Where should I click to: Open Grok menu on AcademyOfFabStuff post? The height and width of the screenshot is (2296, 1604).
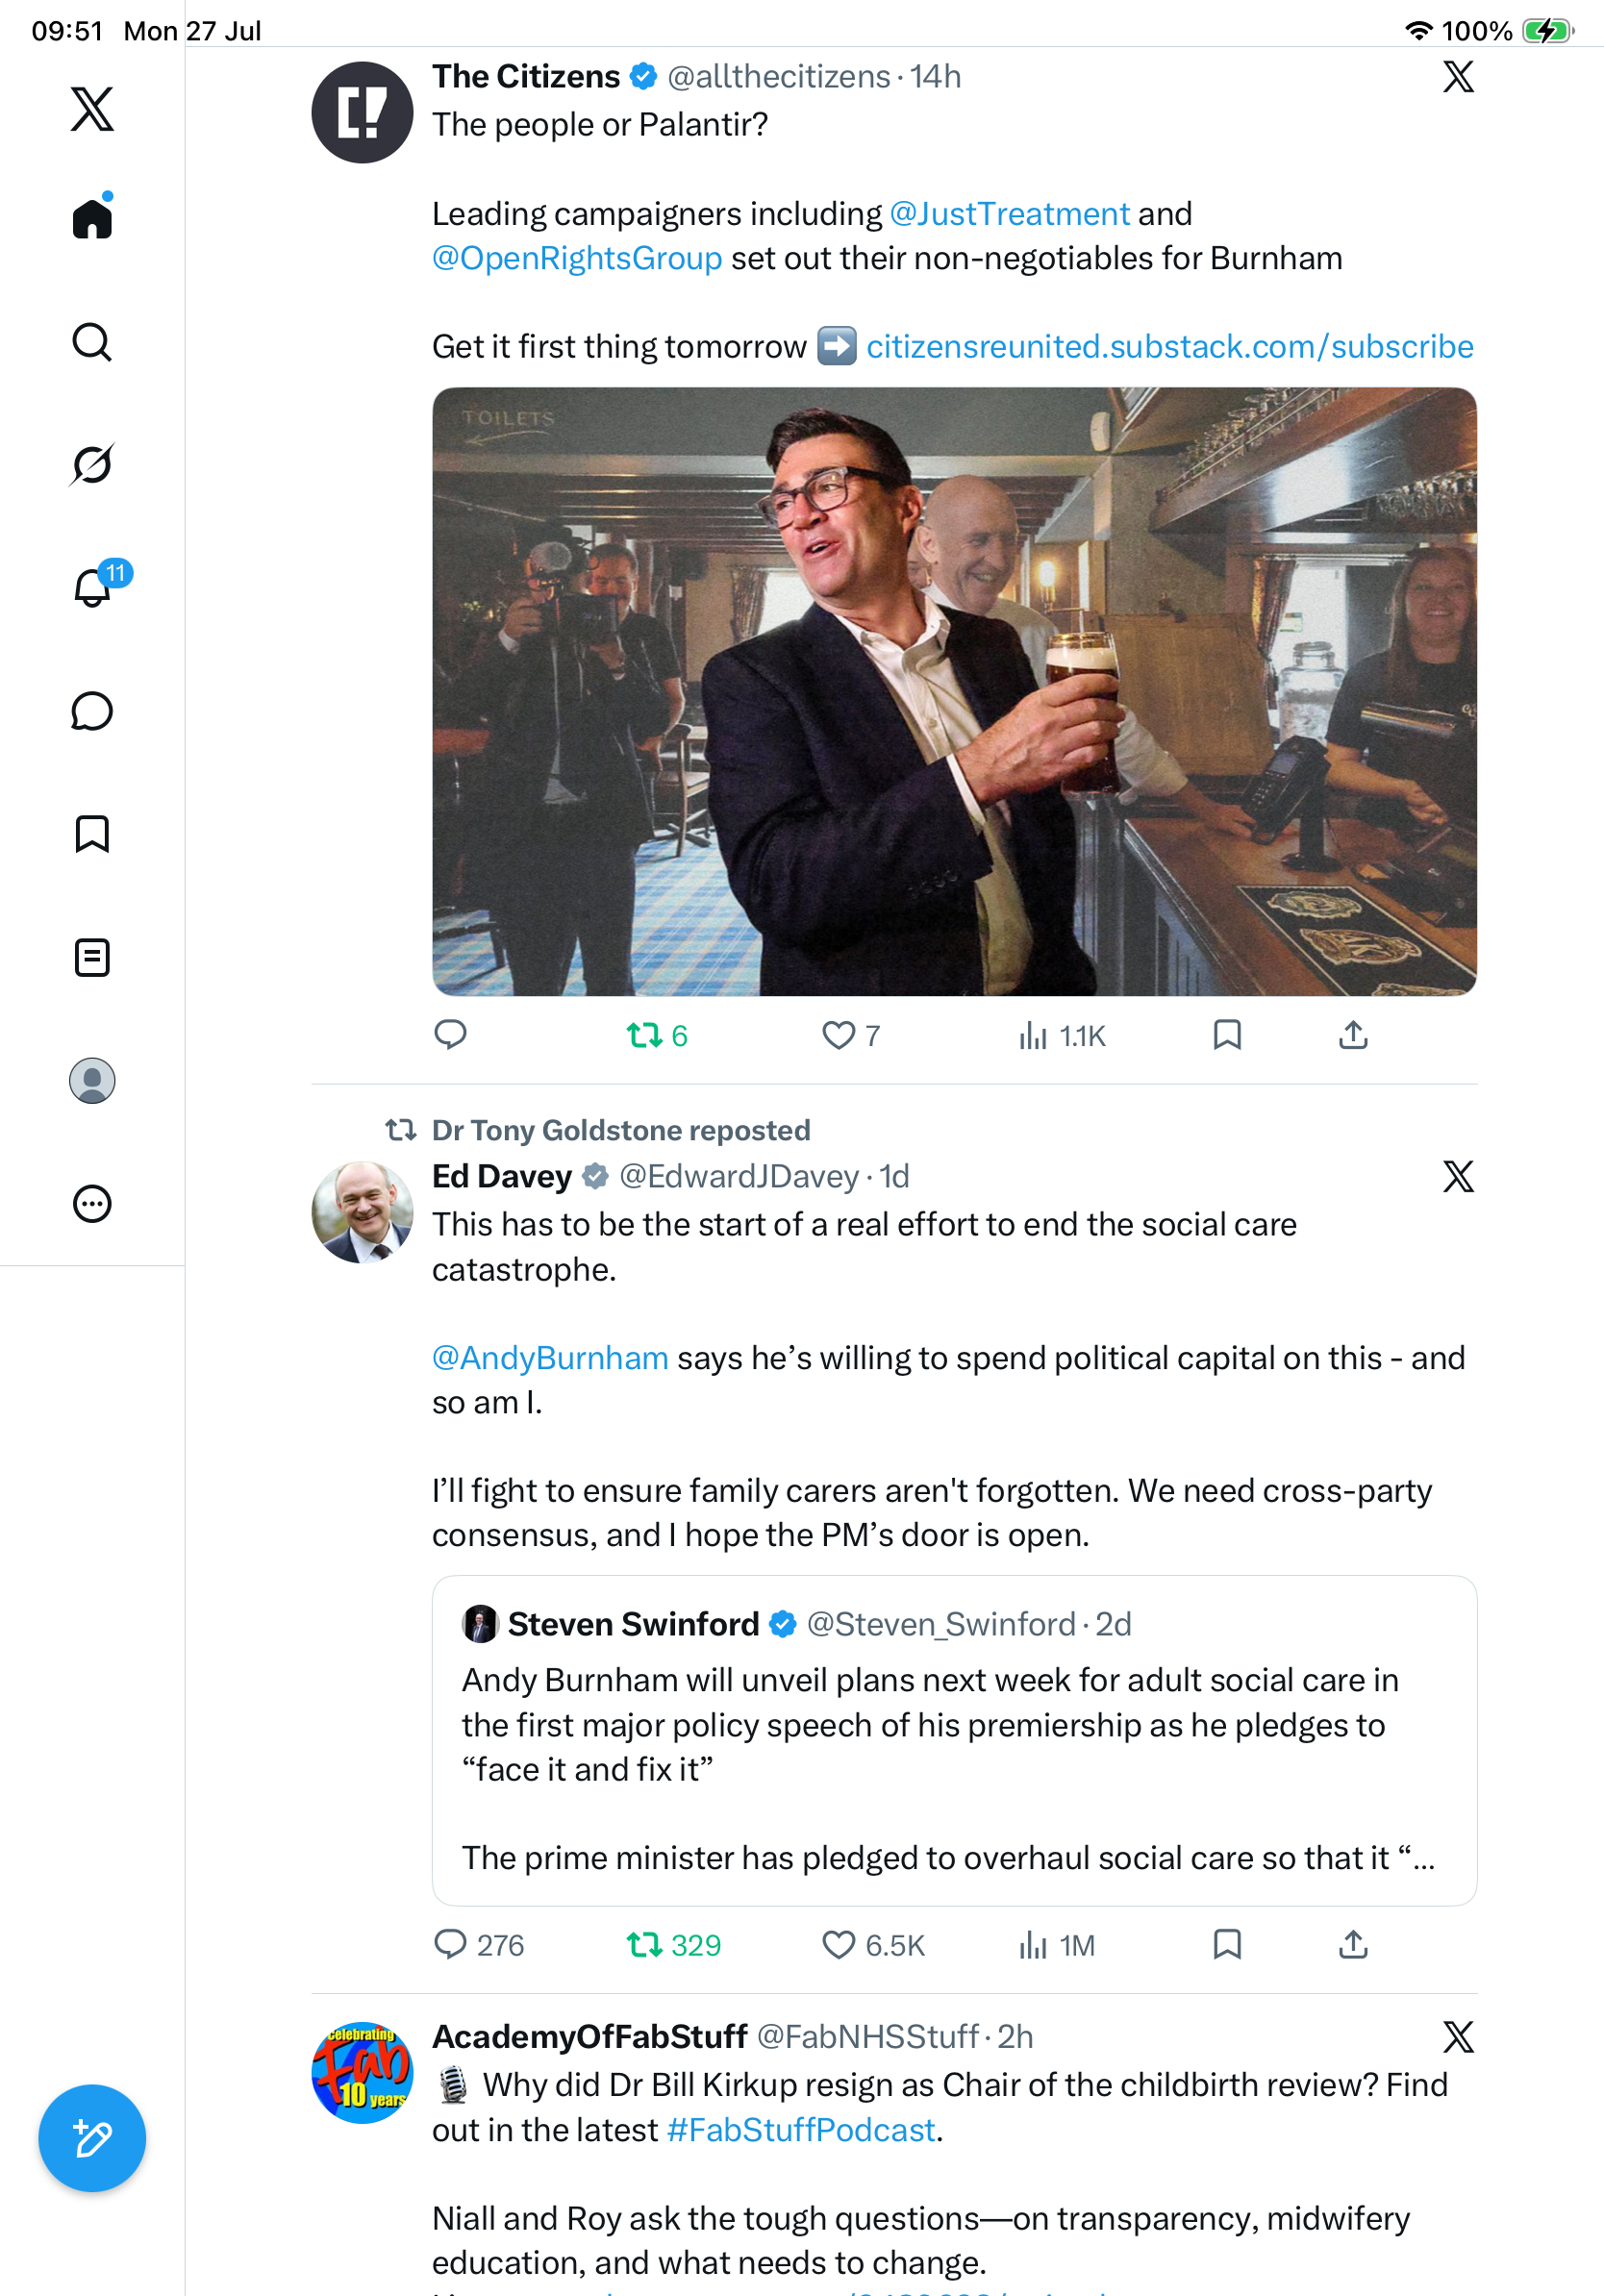pos(1458,2037)
